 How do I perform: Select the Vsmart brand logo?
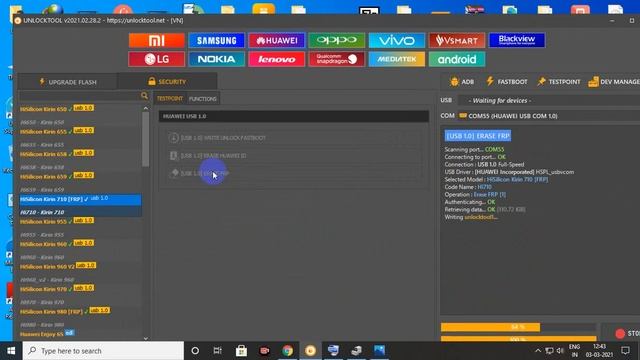click(457, 40)
